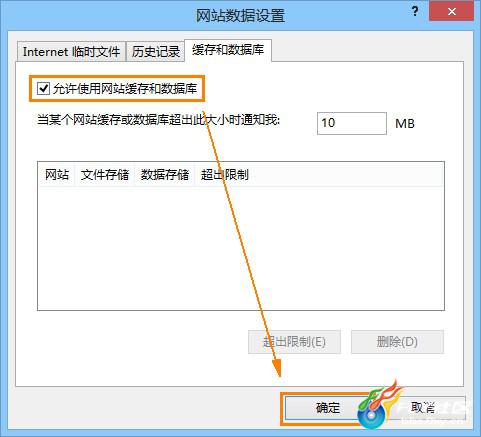Click the question mark help icon
Viewport: 481px width, 437px height.
coord(415,11)
